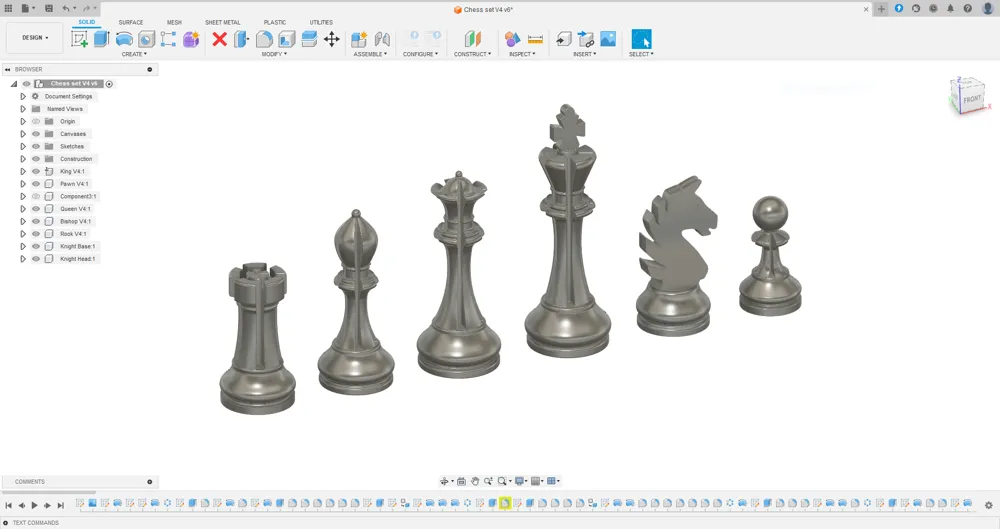Hide the Rook V4:1 component
1000x529 pixels.
(x=36, y=234)
